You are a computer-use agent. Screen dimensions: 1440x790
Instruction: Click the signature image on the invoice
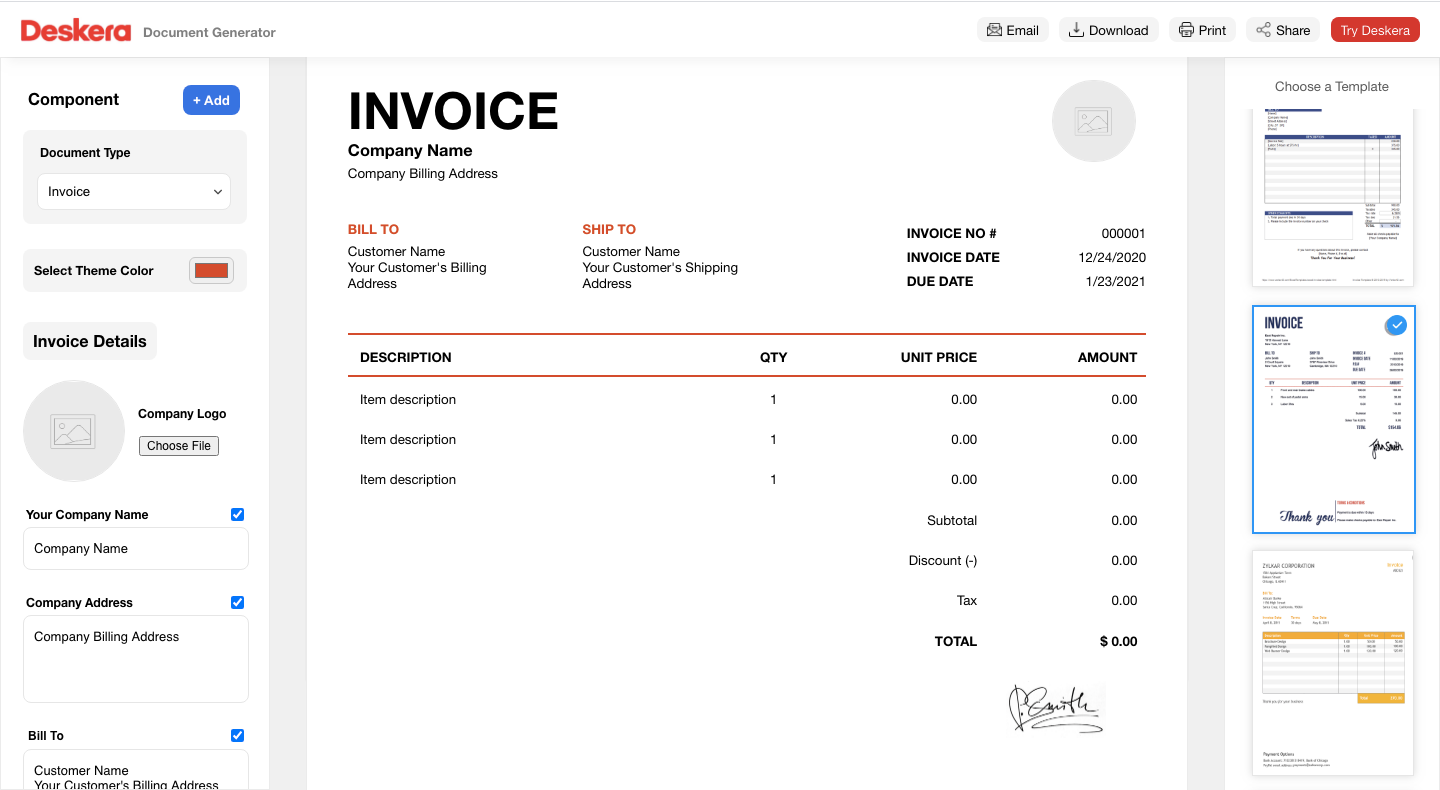(x=1055, y=708)
